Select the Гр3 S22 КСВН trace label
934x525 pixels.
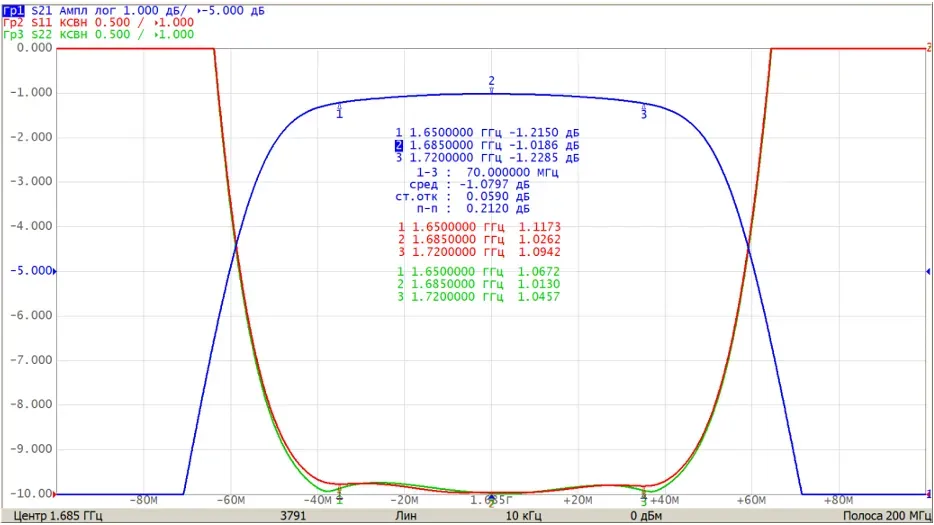(98, 35)
